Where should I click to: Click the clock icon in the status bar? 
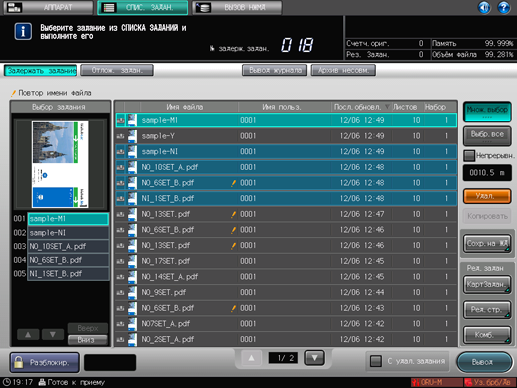tap(6, 382)
